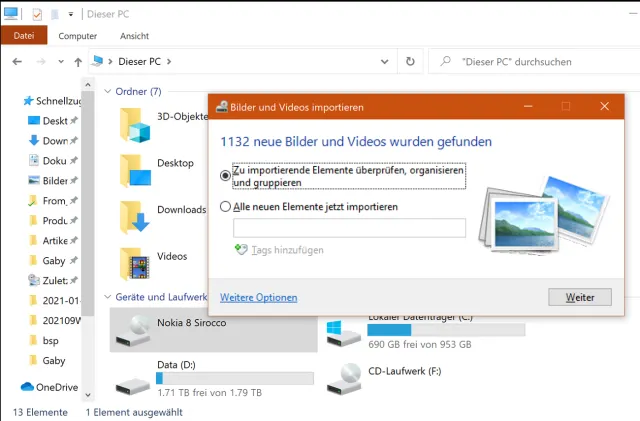The image size is (640, 421).
Task: Select the Downloads folder icon in Ordner
Action: point(135,217)
